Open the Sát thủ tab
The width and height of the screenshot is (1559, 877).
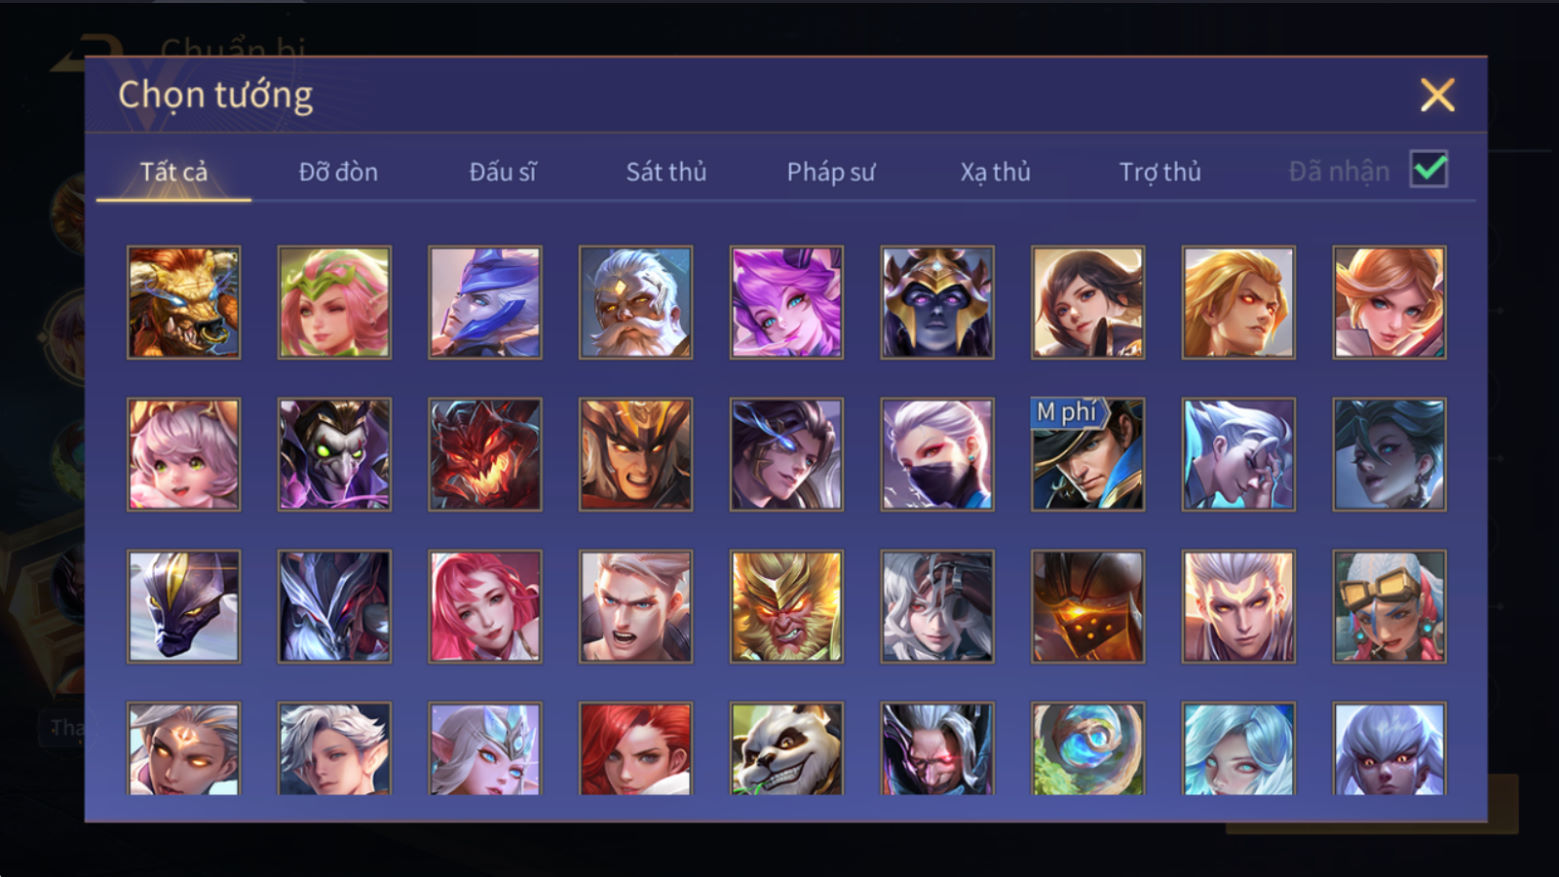tap(666, 172)
